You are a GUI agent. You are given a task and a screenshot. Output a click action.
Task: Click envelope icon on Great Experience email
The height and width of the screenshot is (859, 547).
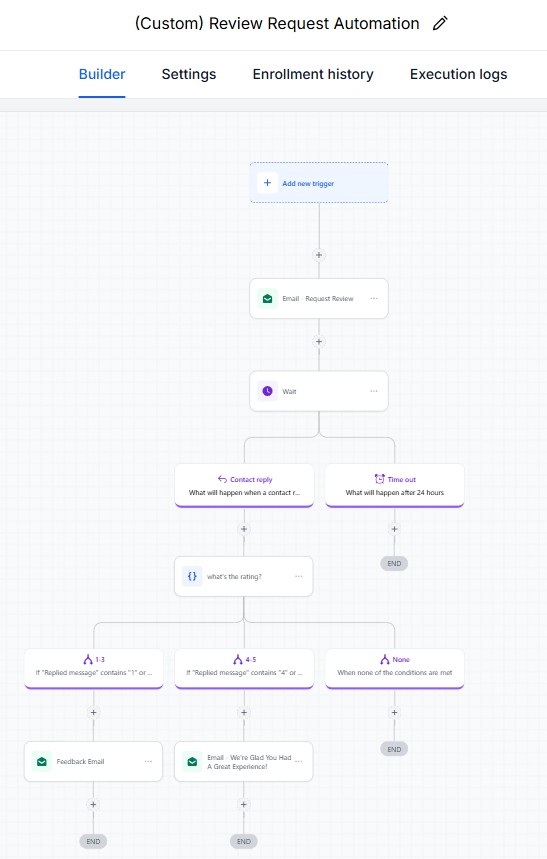[192, 761]
